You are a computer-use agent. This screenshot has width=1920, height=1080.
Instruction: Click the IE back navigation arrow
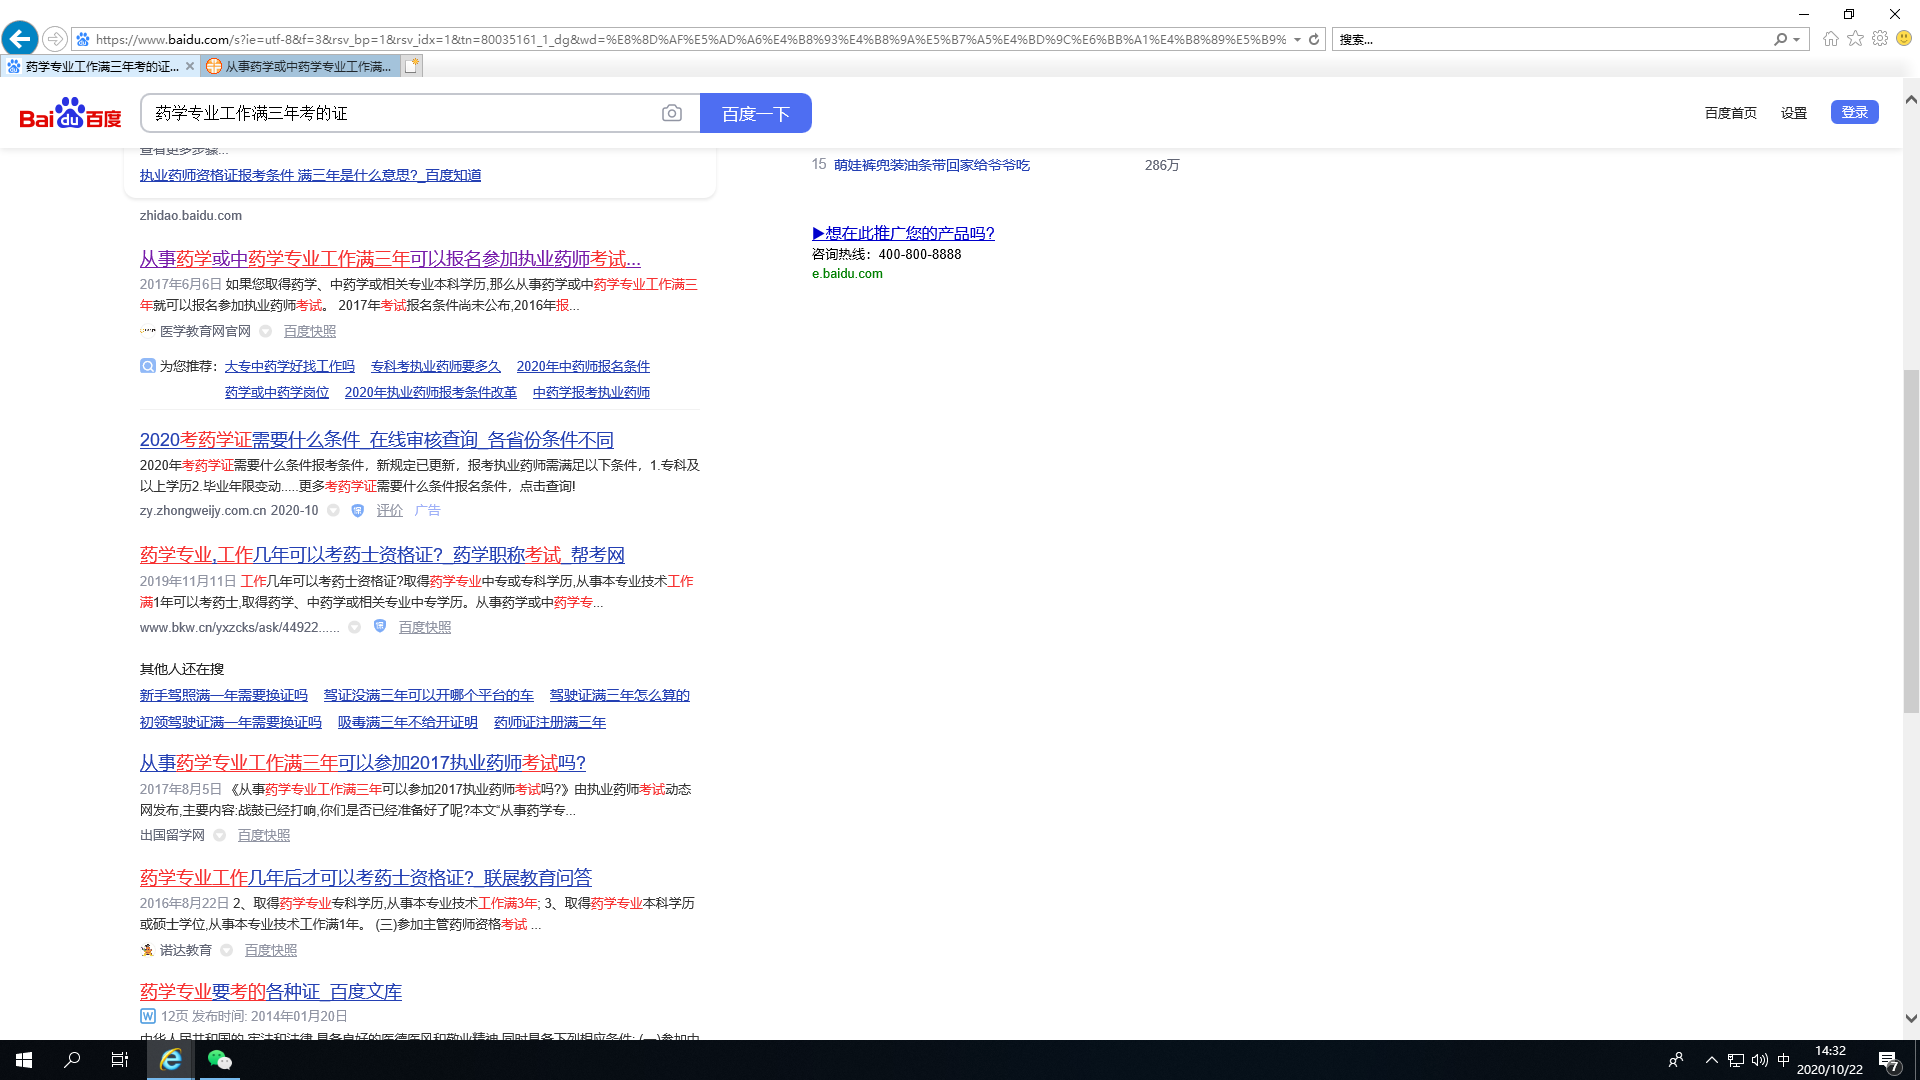click(x=20, y=39)
